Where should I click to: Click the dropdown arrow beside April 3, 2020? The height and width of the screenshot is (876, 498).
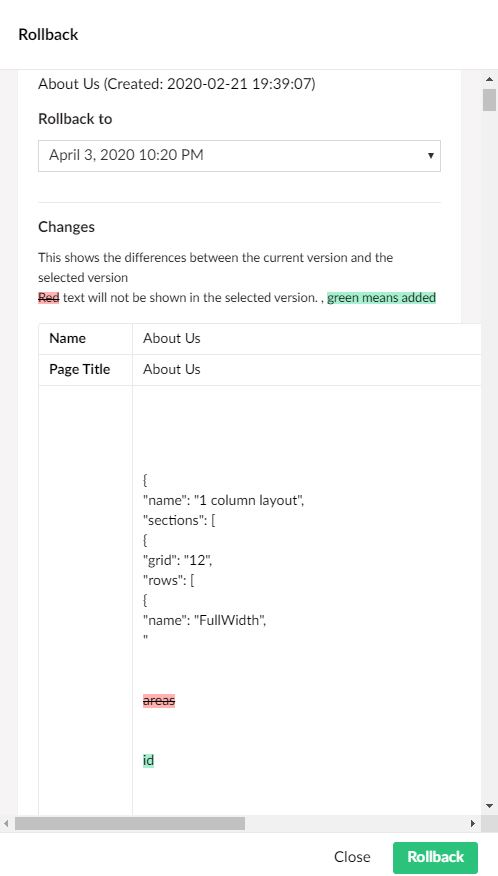430,155
